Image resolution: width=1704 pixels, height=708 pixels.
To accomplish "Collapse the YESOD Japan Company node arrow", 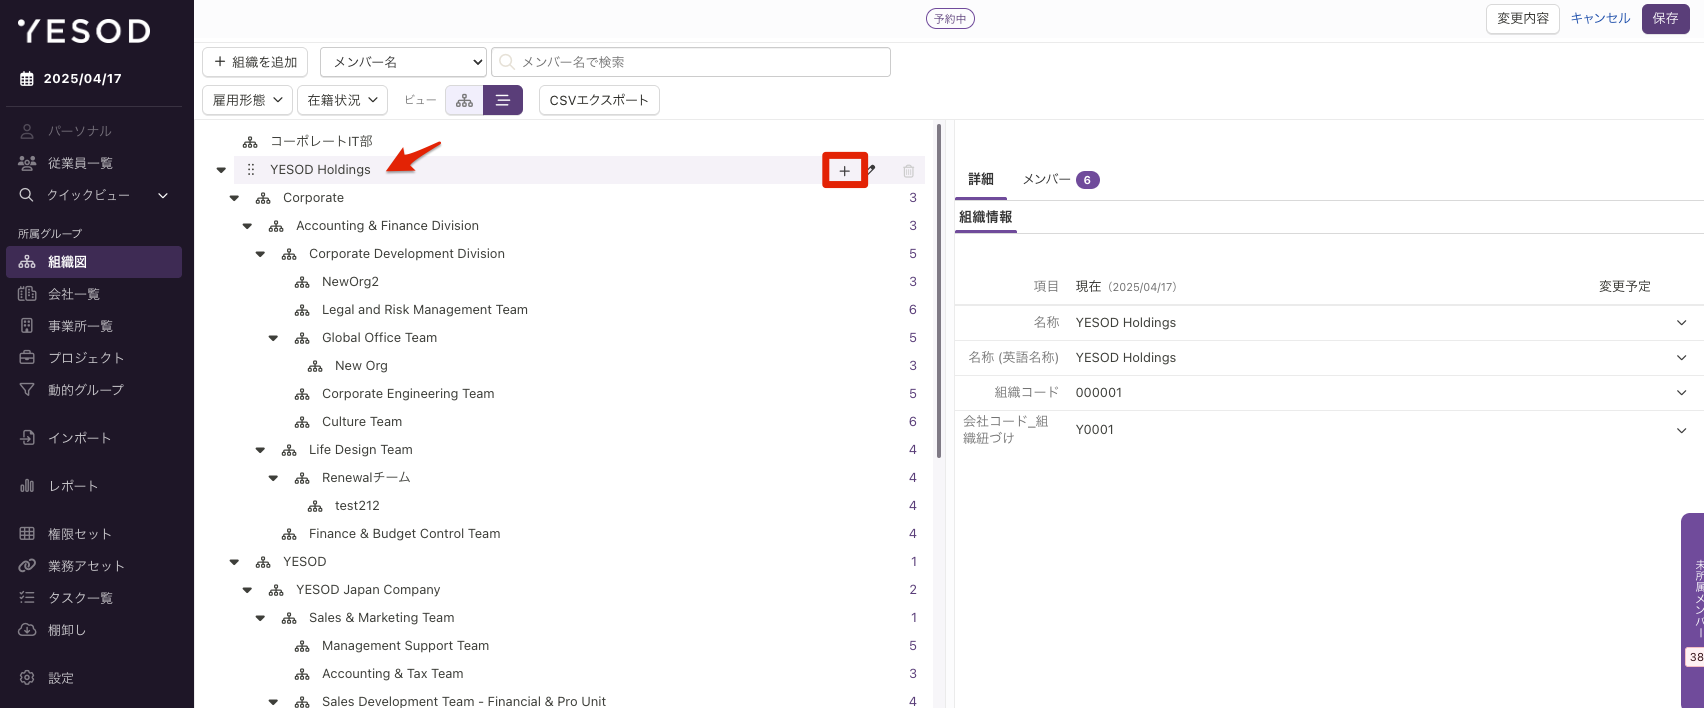I will [x=247, y=590].
